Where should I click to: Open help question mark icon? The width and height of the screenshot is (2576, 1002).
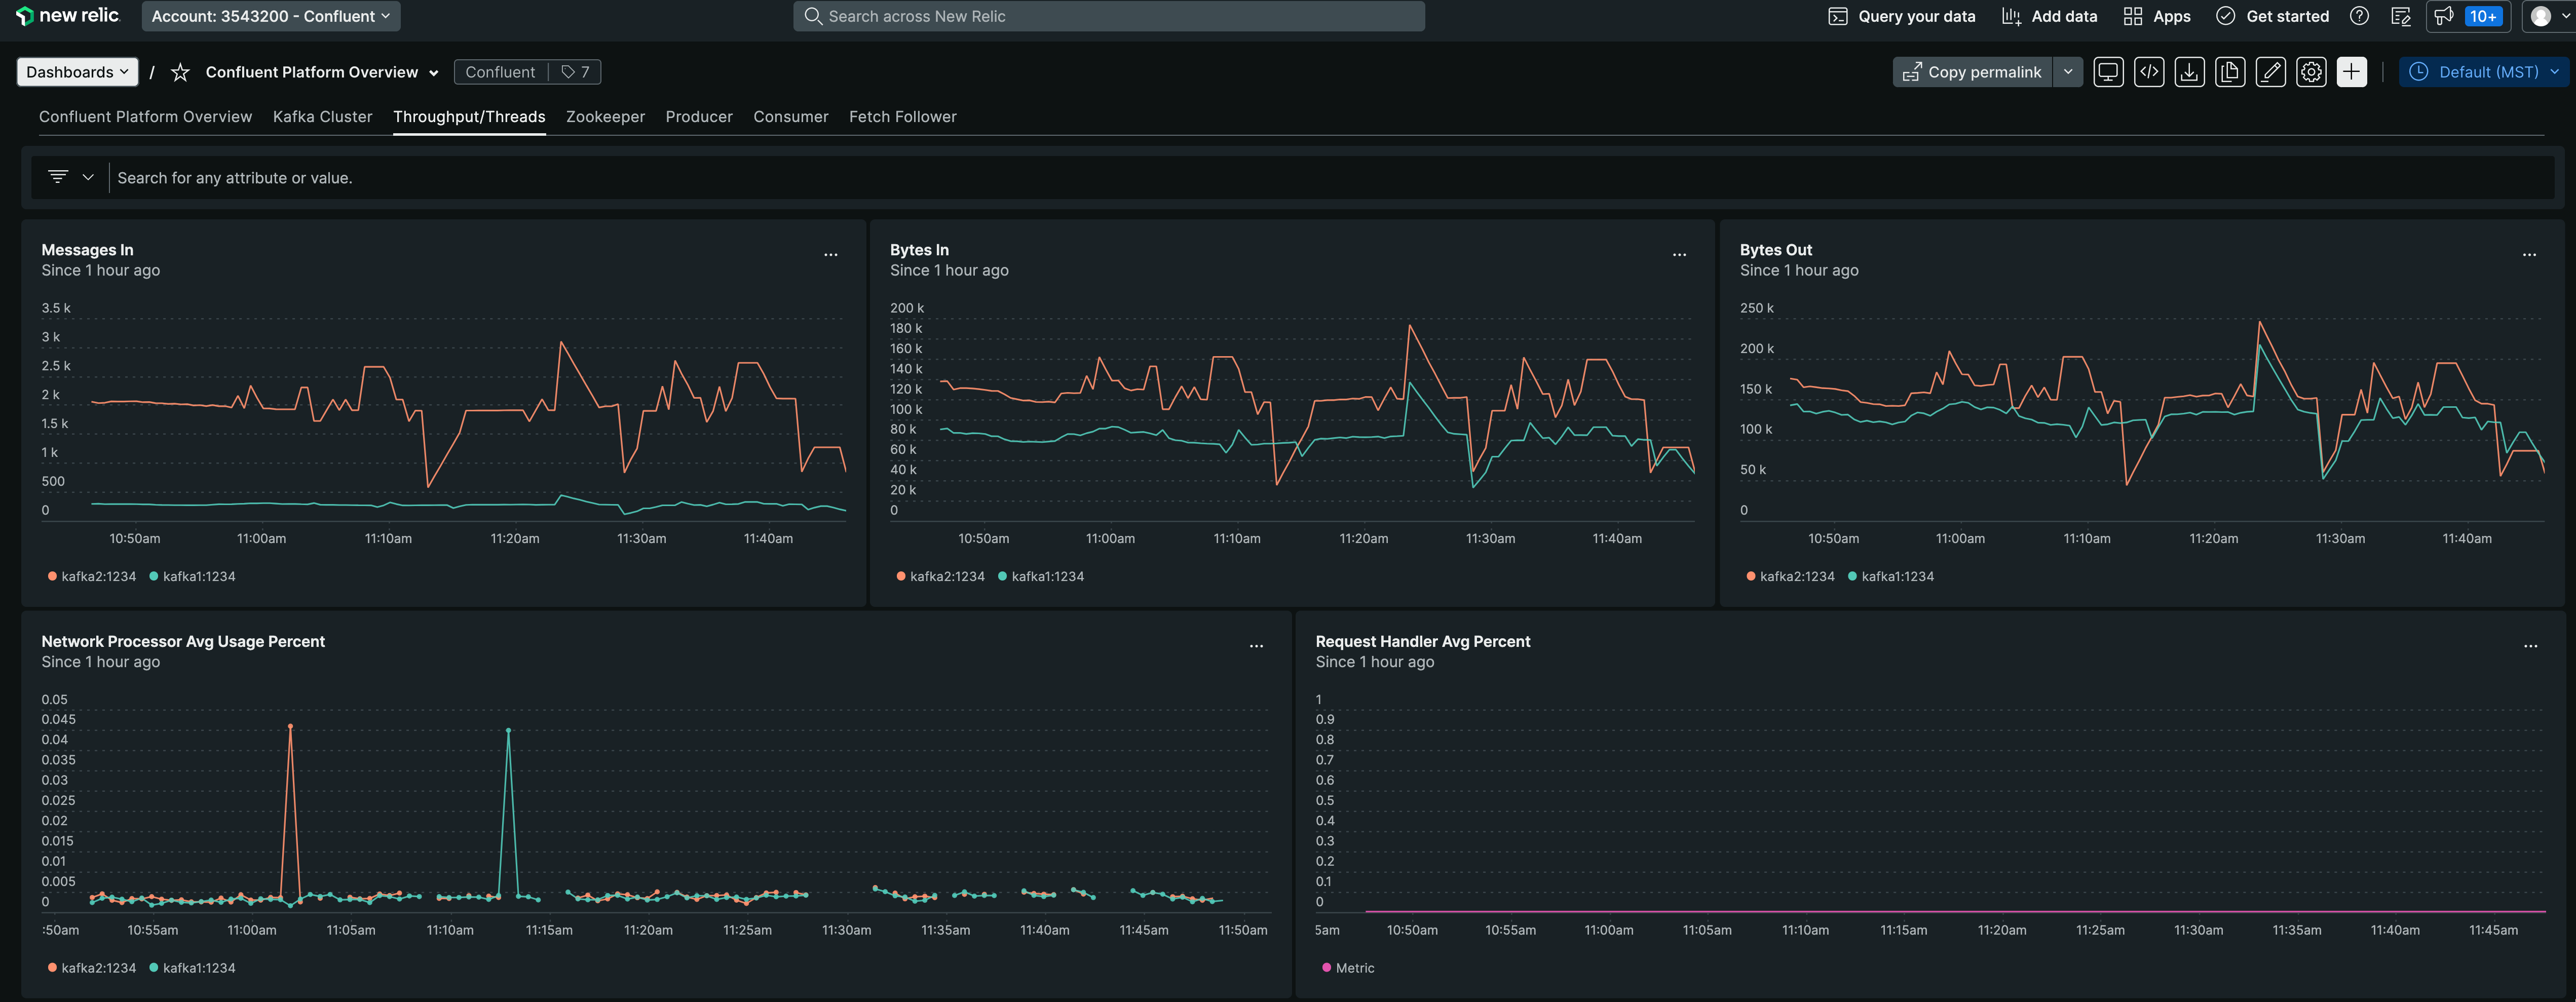pyautogui.click(x=2359, y=16)
